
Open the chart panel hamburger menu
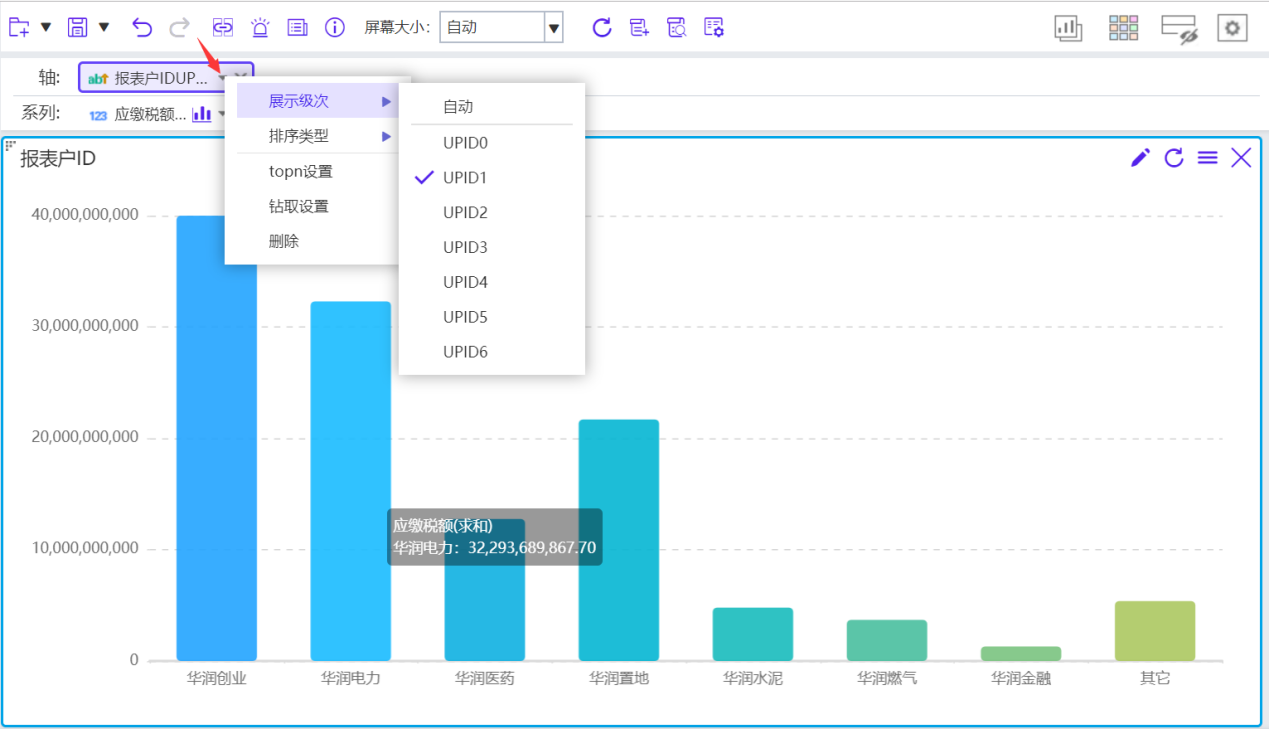click(x=1208, y=157)
